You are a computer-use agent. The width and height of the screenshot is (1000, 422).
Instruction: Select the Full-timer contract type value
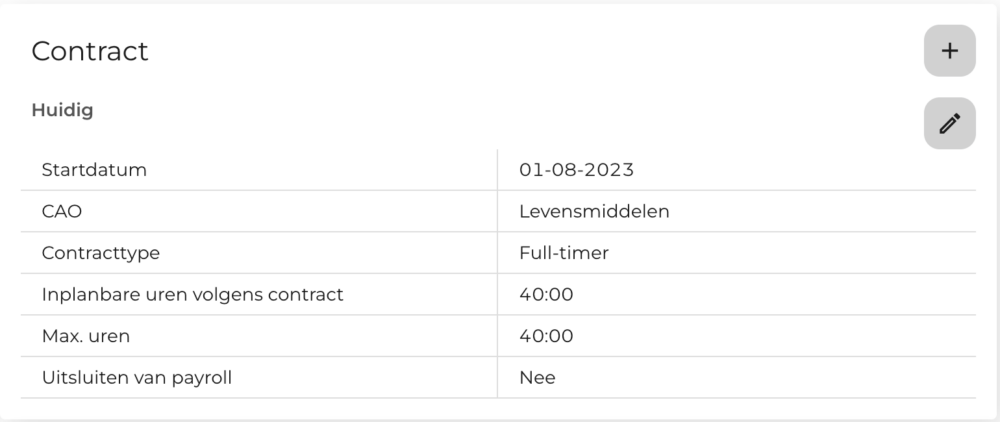point(564,253)
